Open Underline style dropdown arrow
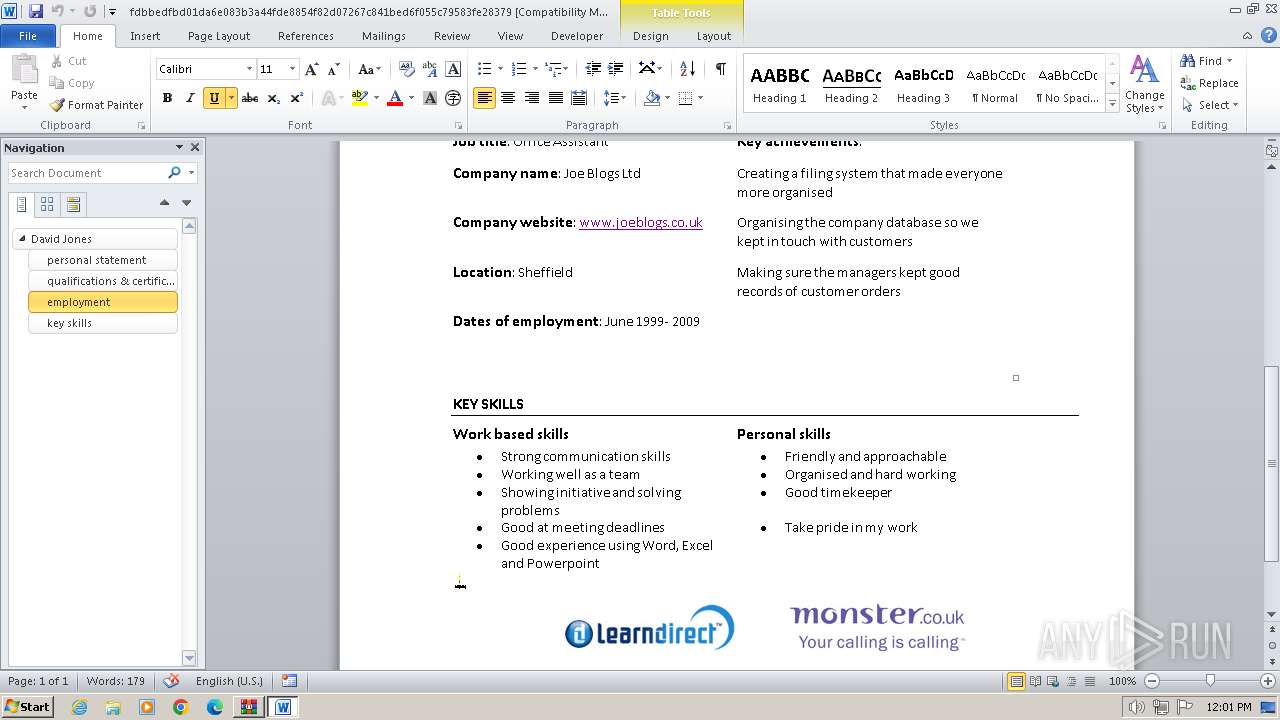The width and height of the screenshot is (1280, 720). (231, 98)
